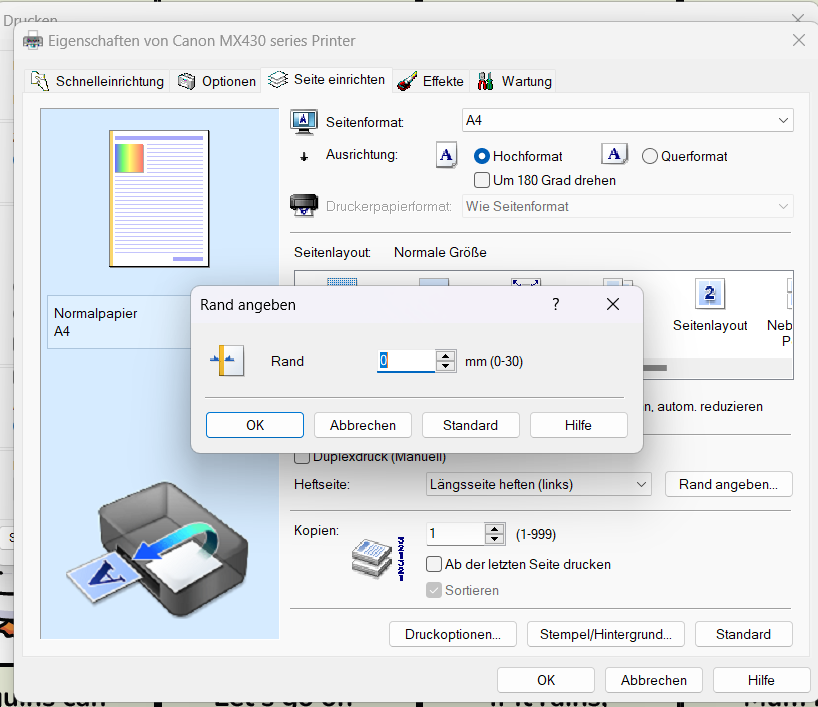Click Abbrechen in printer properties window
The image size is (818, 707).
pyautogui.click(x=654, y=680)
